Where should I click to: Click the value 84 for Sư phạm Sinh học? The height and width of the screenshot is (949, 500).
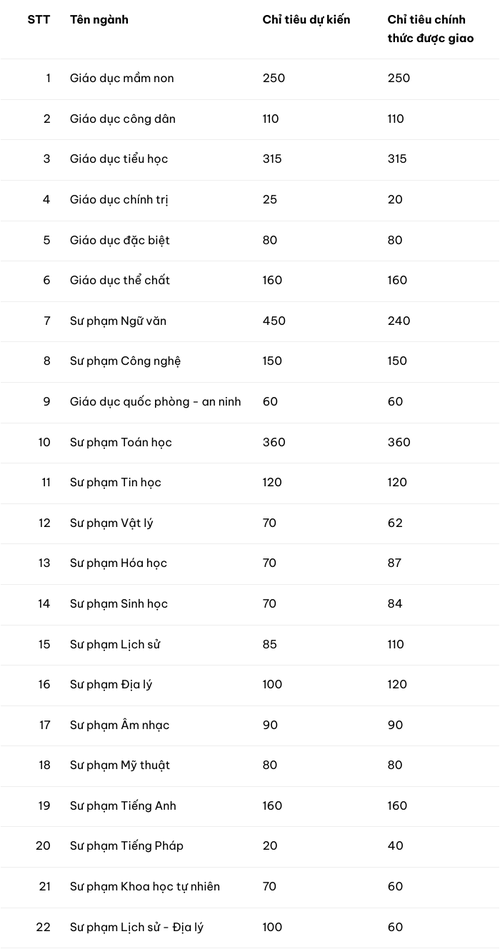395,604
